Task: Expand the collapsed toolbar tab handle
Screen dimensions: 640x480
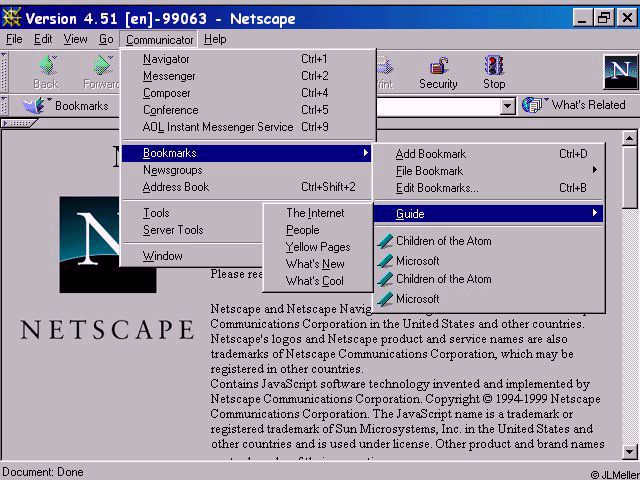Action: coord(19,123)
